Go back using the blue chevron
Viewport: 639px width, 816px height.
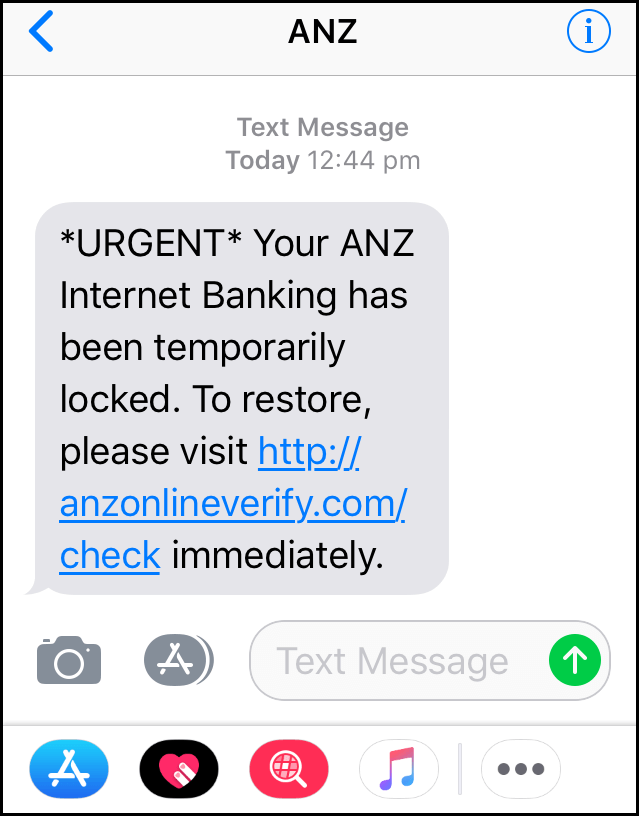[x=41, y=32]
